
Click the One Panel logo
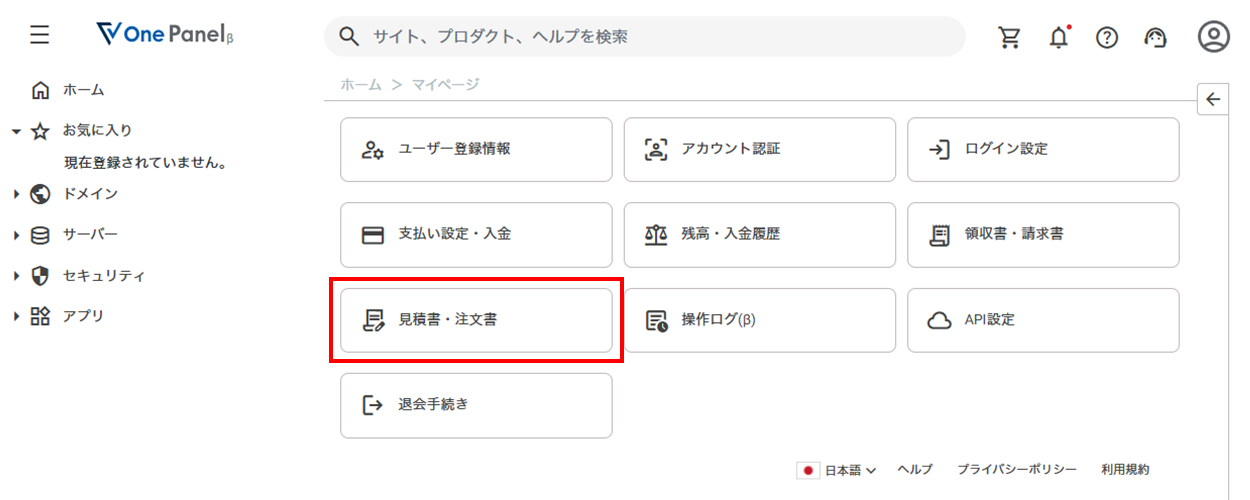(166, 36)
